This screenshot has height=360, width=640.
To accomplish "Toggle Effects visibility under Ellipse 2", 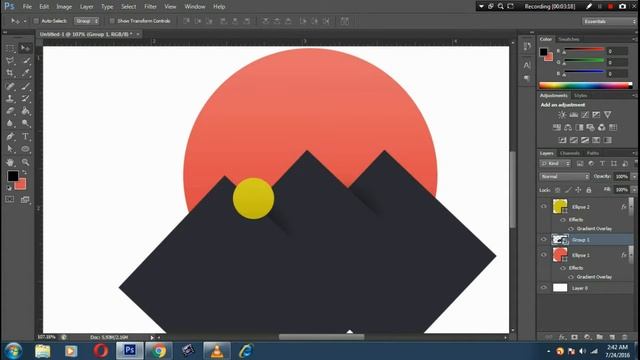I will point(563,220).
